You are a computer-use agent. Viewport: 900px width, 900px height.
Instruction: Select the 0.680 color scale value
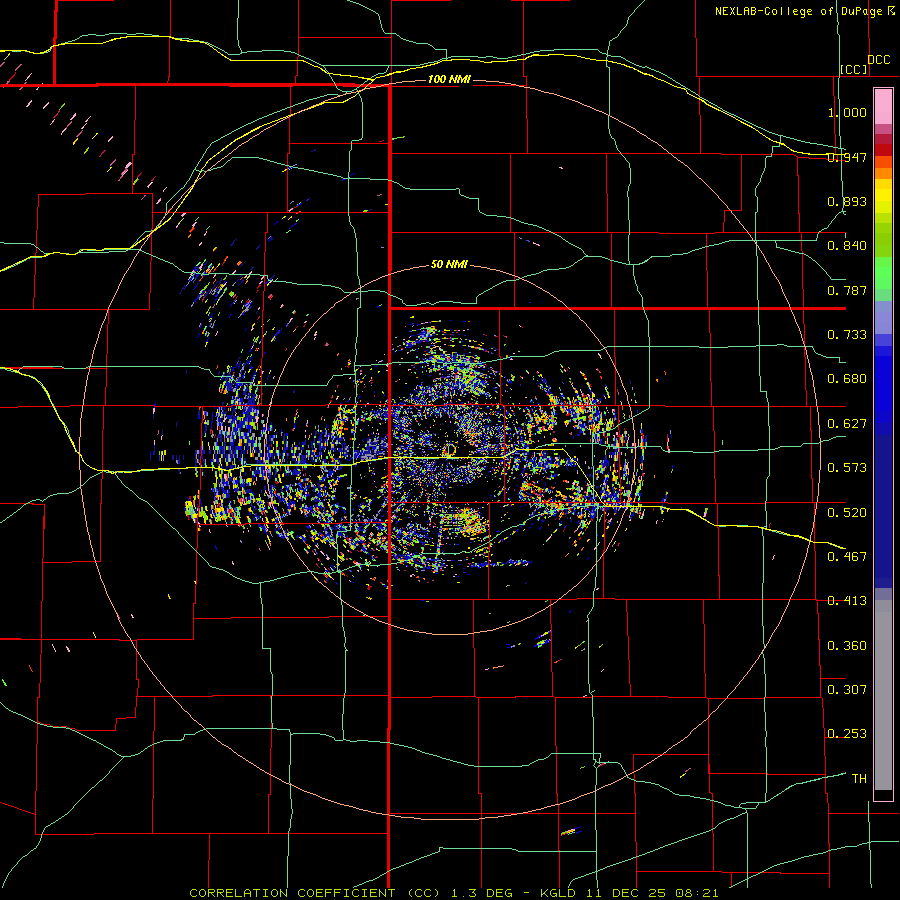pos(847,379)
